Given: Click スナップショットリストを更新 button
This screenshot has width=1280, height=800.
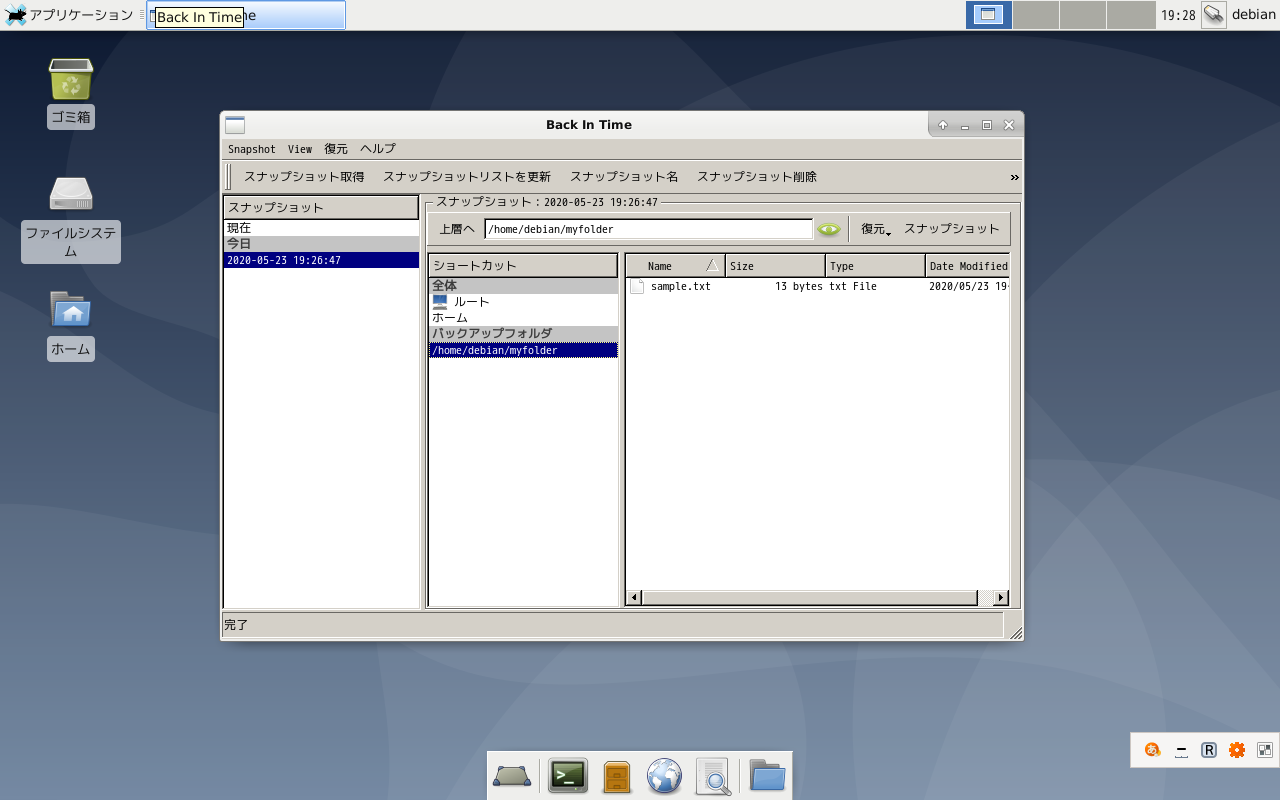Looking at the screenshot, I should coord(467,177).
